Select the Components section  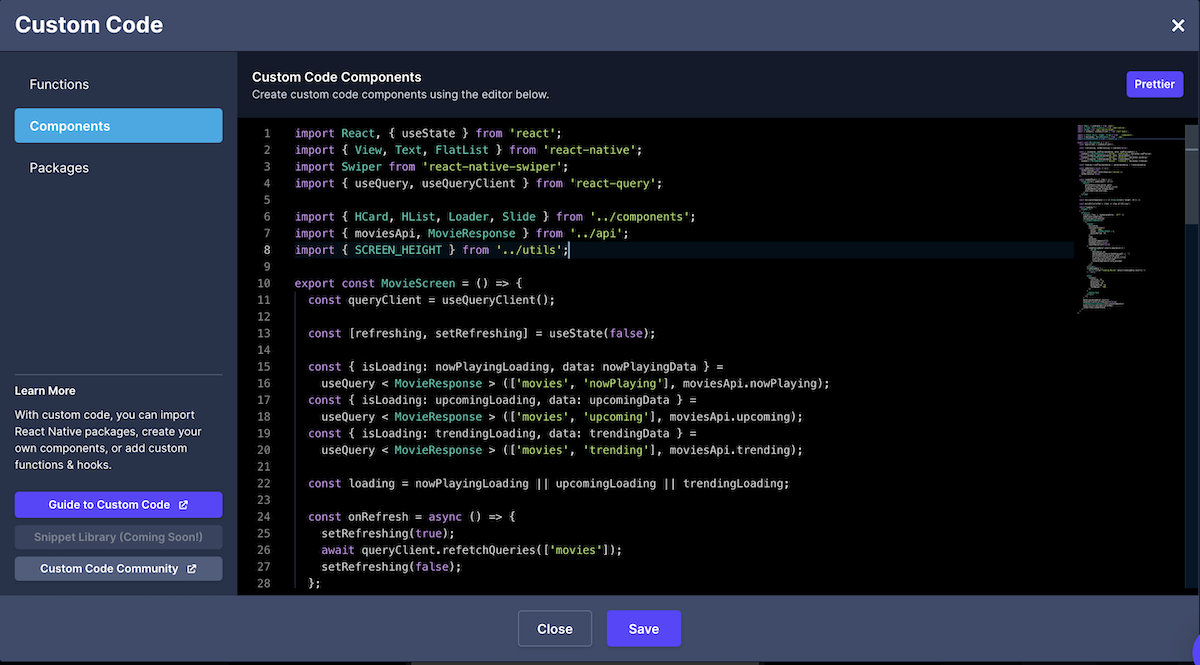click(118, 126)
